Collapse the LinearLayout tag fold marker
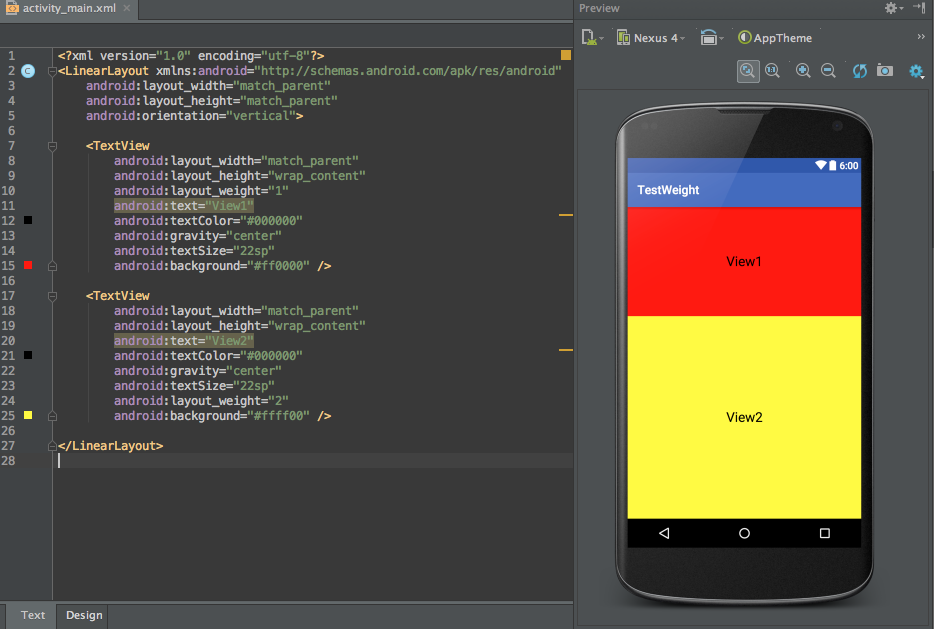Image resolution: width=934 pixels, height=629 pixels. coord(52,71)
